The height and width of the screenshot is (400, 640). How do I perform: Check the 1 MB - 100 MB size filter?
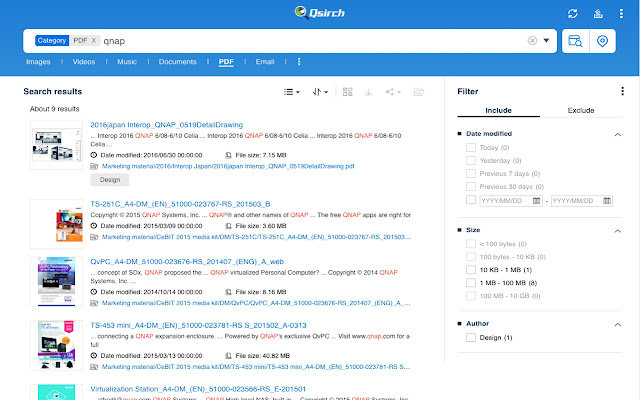pyautogui.click(x=471, y=283)
